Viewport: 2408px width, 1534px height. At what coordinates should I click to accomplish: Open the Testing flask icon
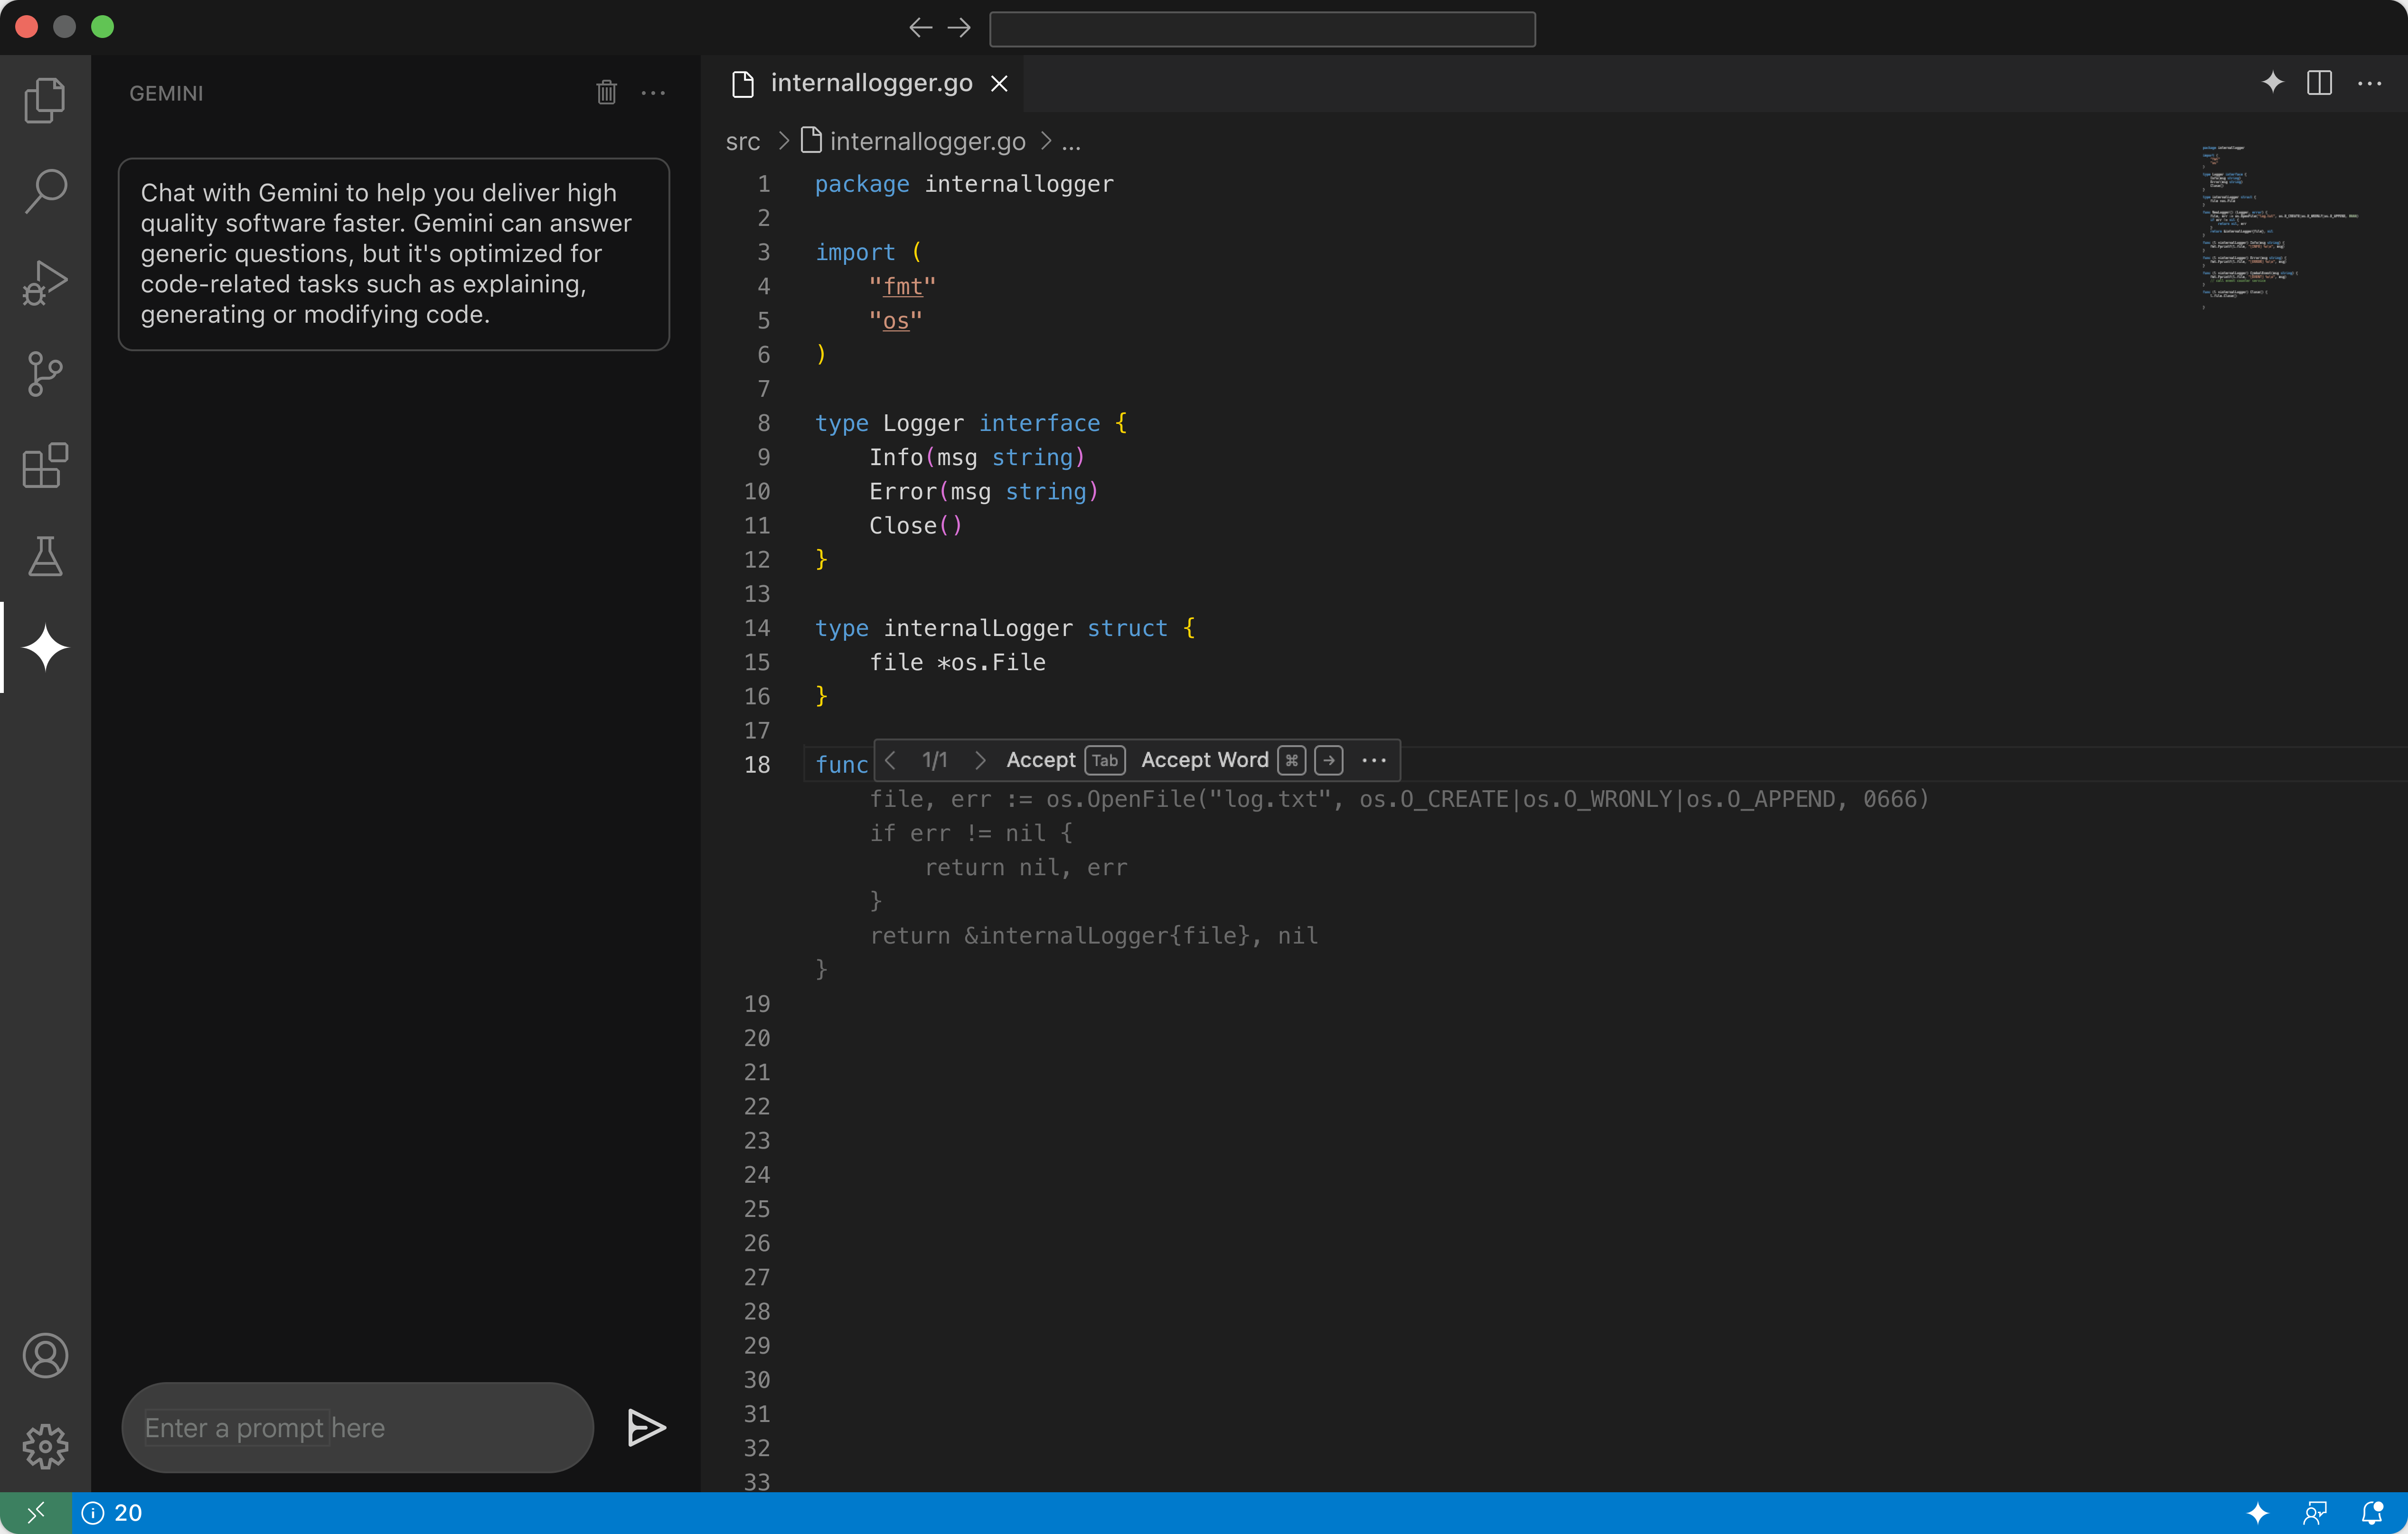[44, 556]
